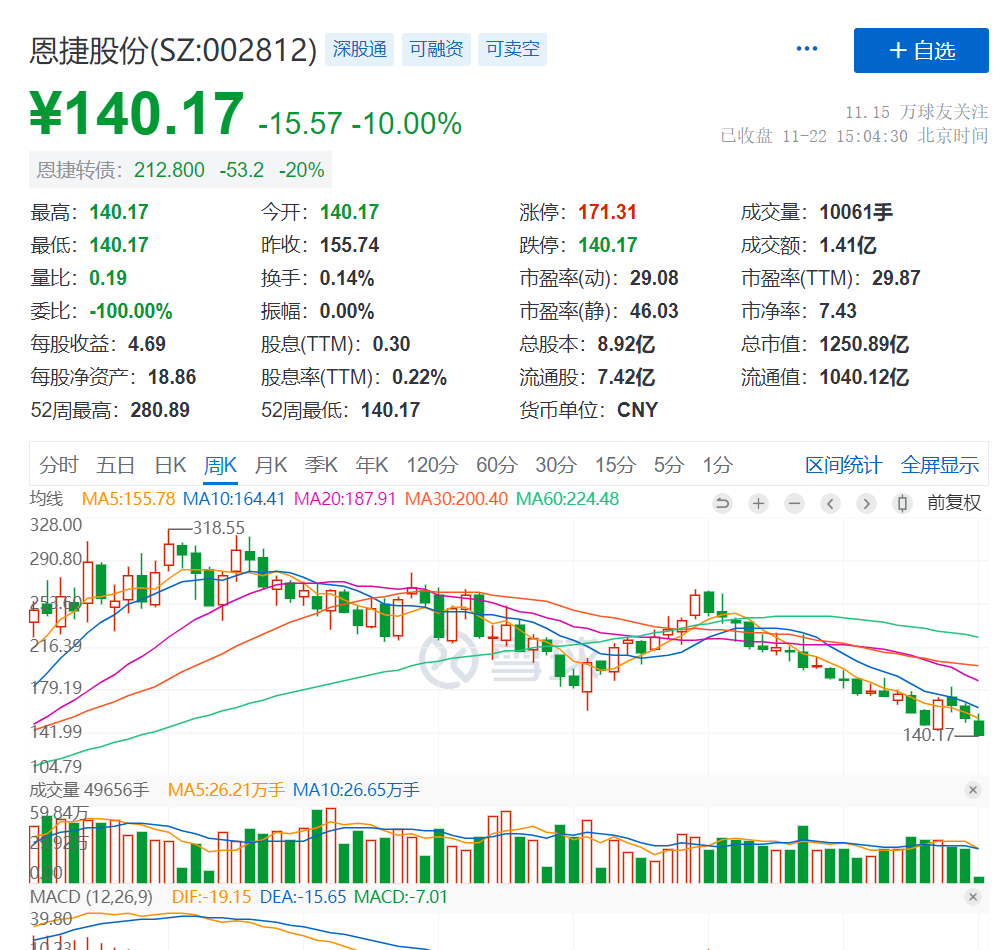Click the chart reset (undo arrow) icon
This screenshot has width=1000, height=950.
722,503
